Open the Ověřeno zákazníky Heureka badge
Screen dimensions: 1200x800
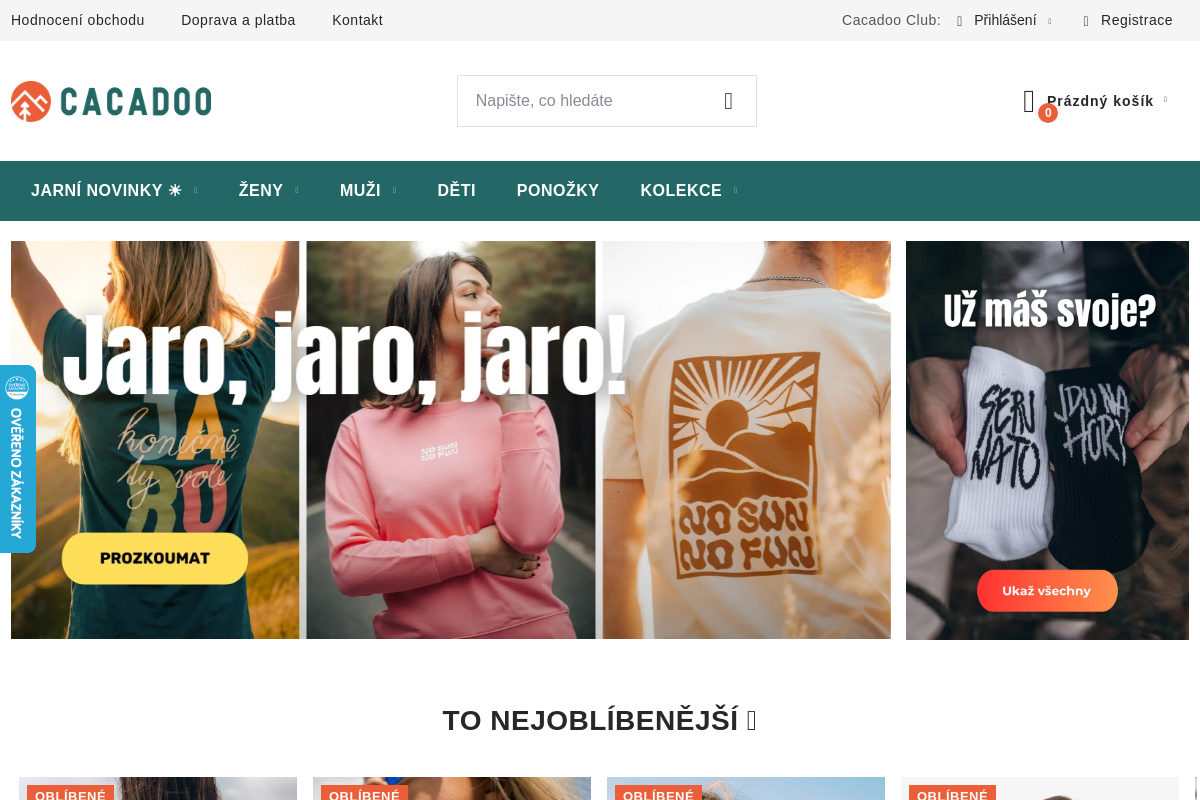[18, 458]
